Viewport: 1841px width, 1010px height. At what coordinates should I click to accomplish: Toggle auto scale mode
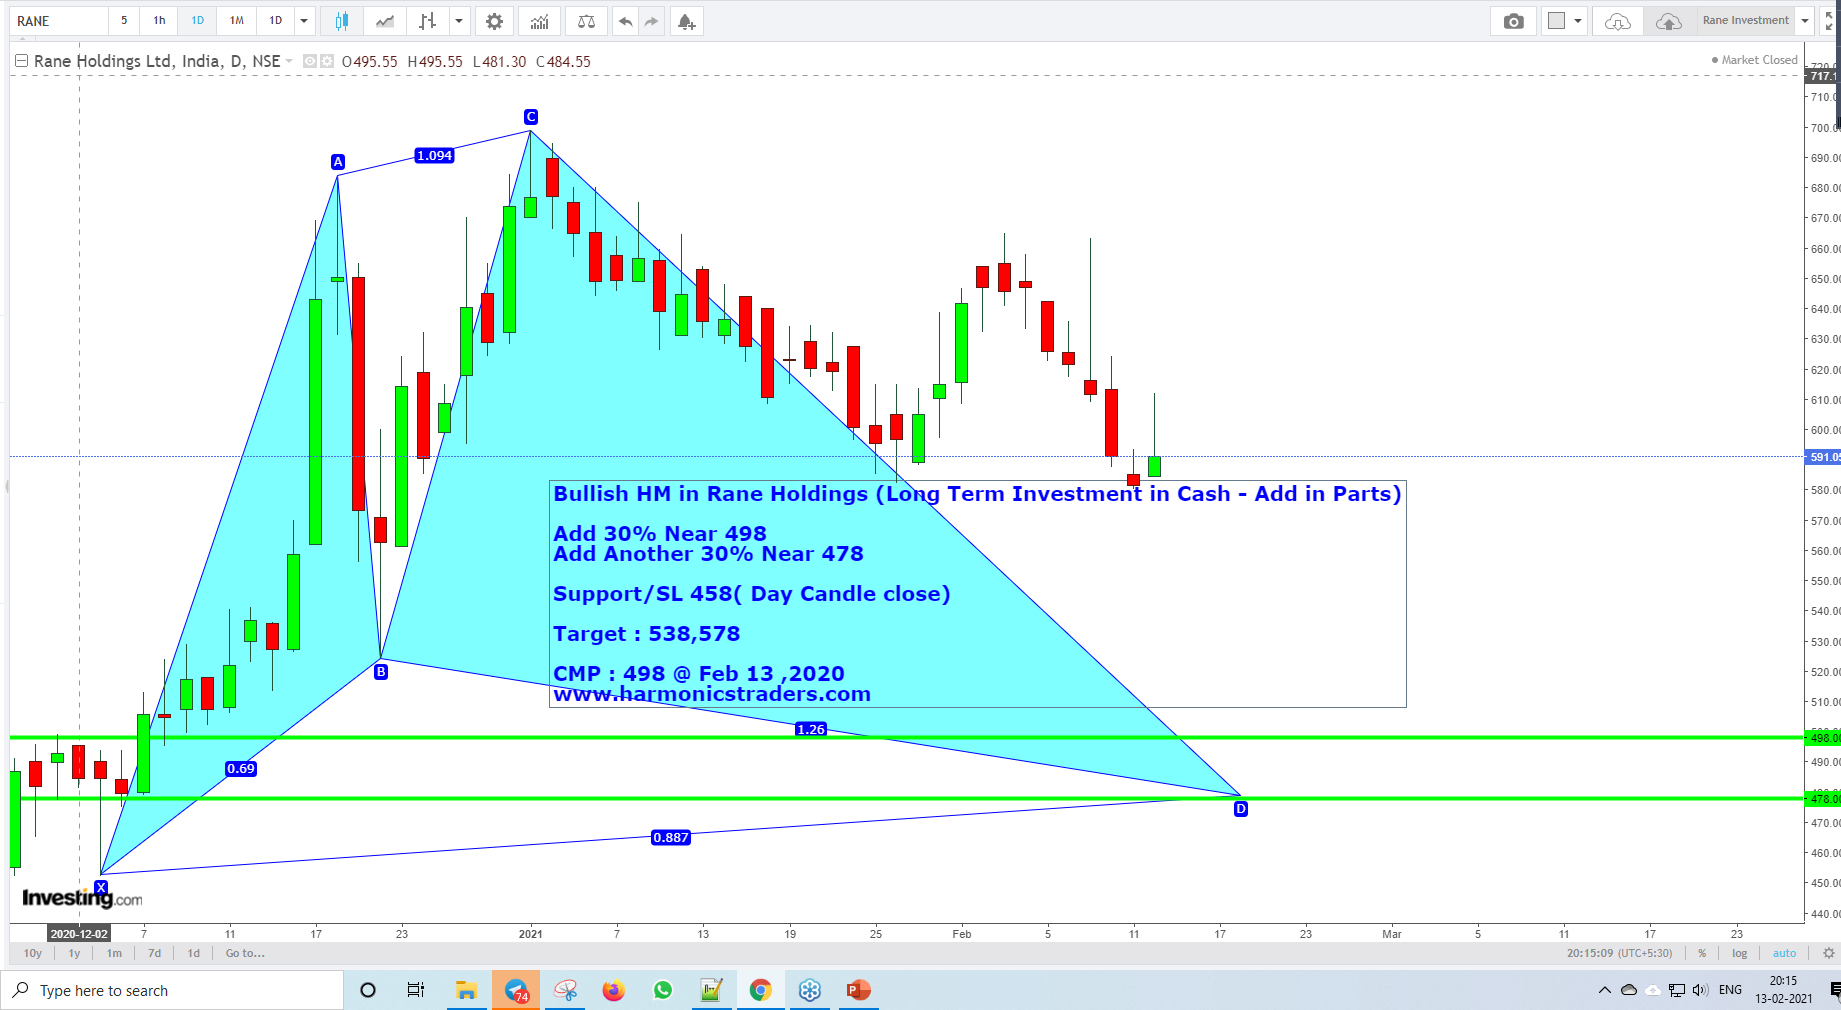(x=1784, y=953)
